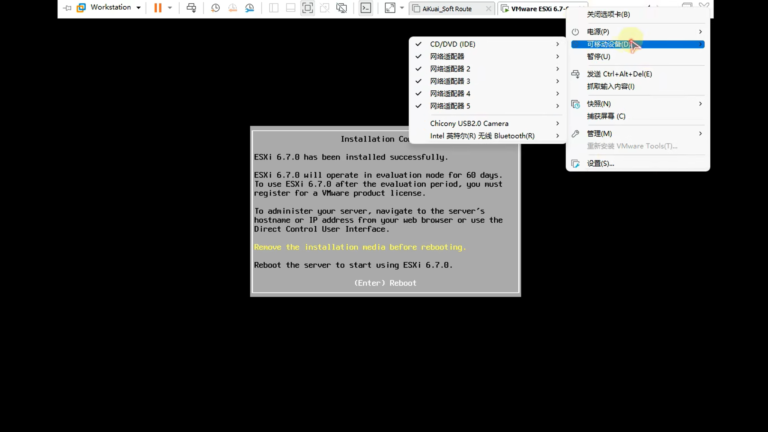Click the wrench icon beside 管理(M)
Image resolution: width=768 pixels, height=432 pixels.
coord(576,134)
